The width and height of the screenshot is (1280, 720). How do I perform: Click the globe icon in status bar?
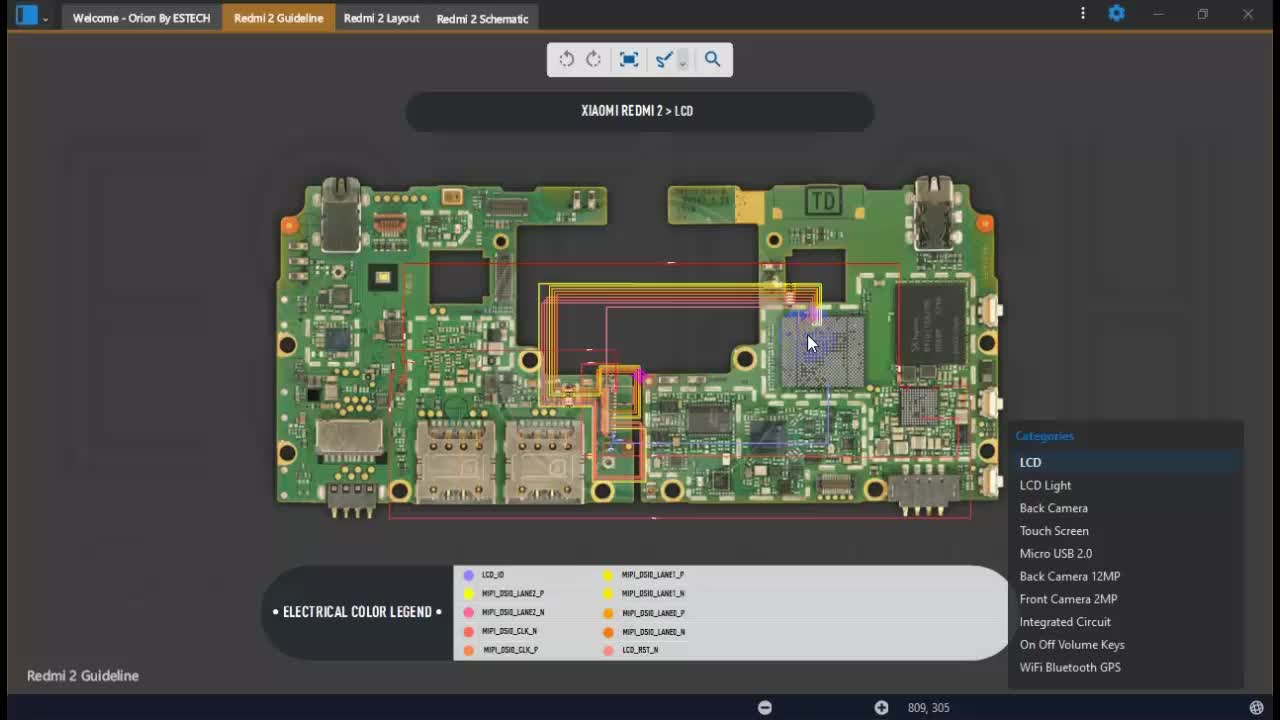(x=1257, y=707)
